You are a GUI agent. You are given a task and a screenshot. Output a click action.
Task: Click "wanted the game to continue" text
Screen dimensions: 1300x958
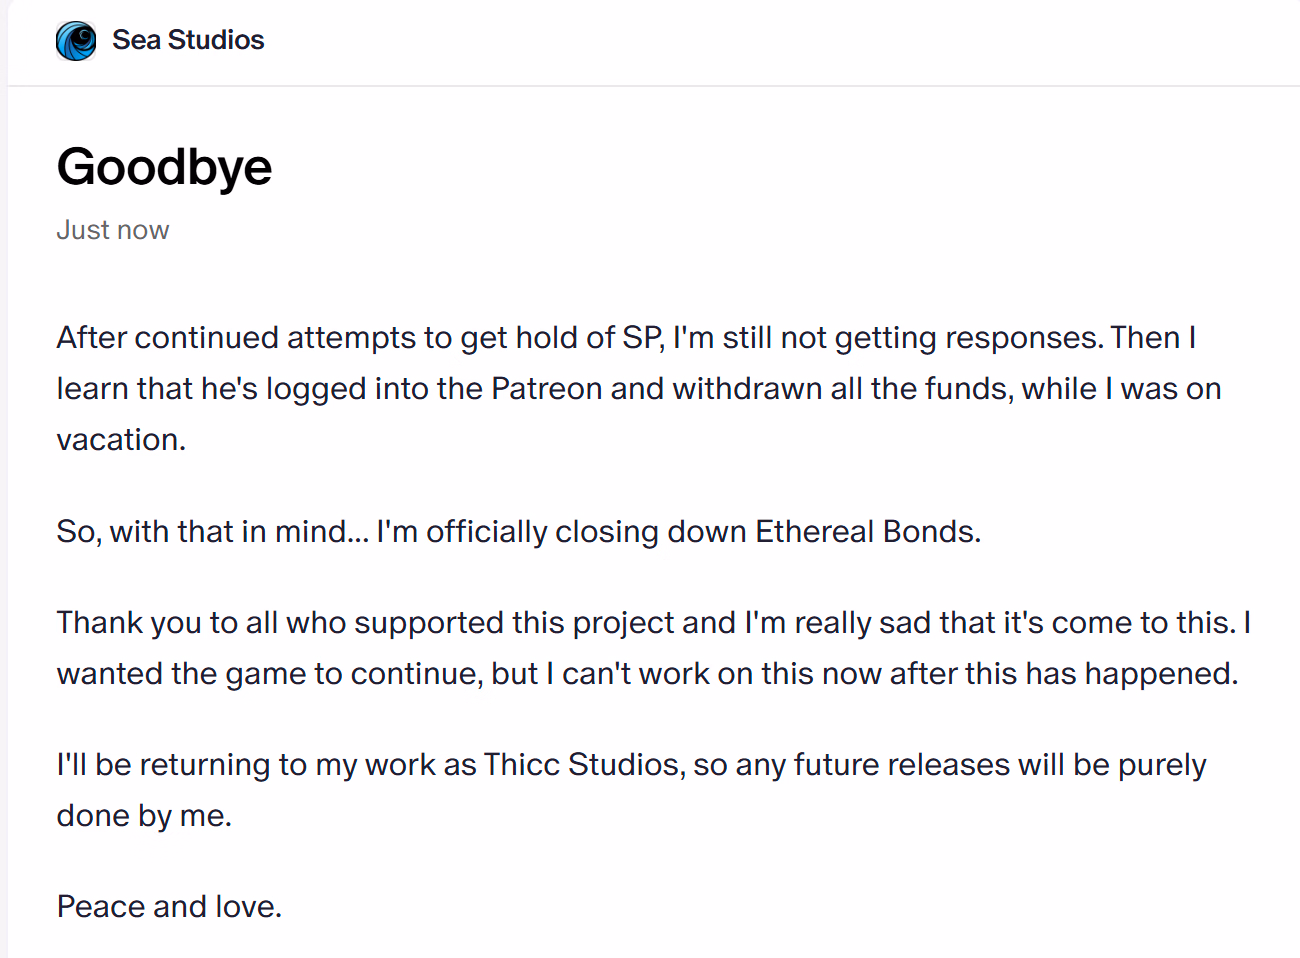(x=269, y=673)
